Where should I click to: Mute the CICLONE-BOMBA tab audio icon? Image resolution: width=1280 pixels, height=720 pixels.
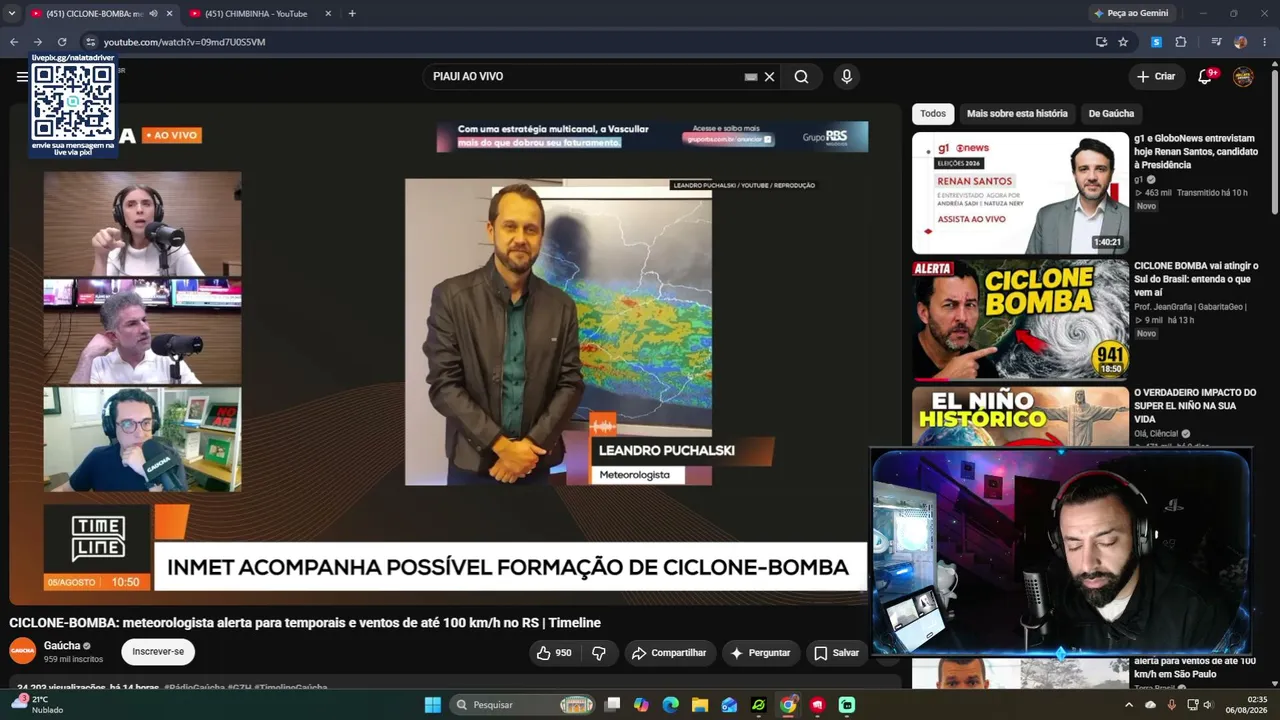coord(153,14)
